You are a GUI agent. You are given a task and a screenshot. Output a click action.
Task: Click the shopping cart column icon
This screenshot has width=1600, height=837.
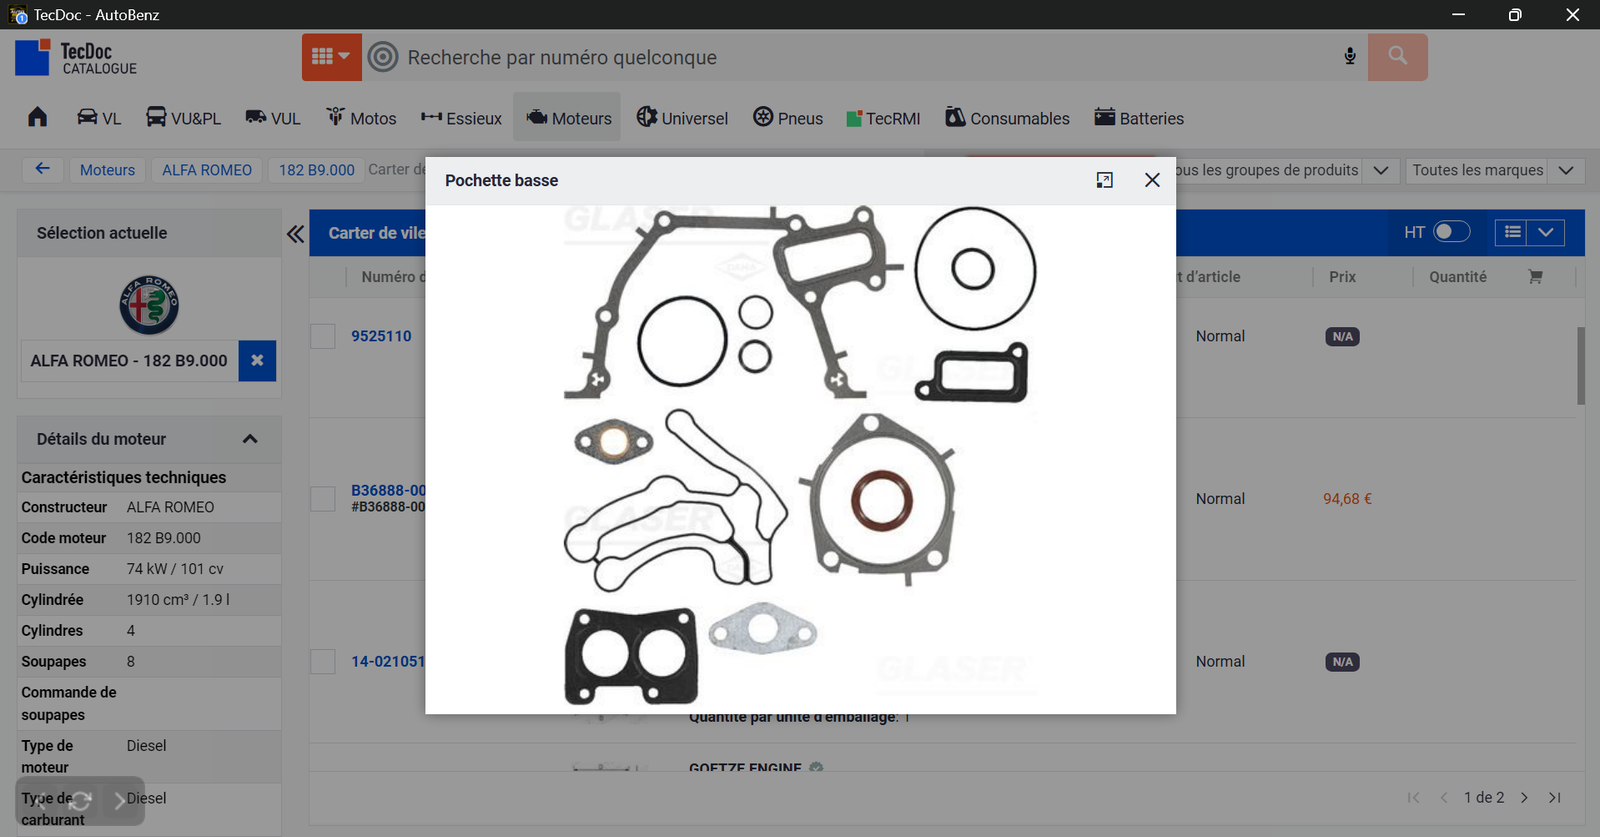[x=1535, y=277]
